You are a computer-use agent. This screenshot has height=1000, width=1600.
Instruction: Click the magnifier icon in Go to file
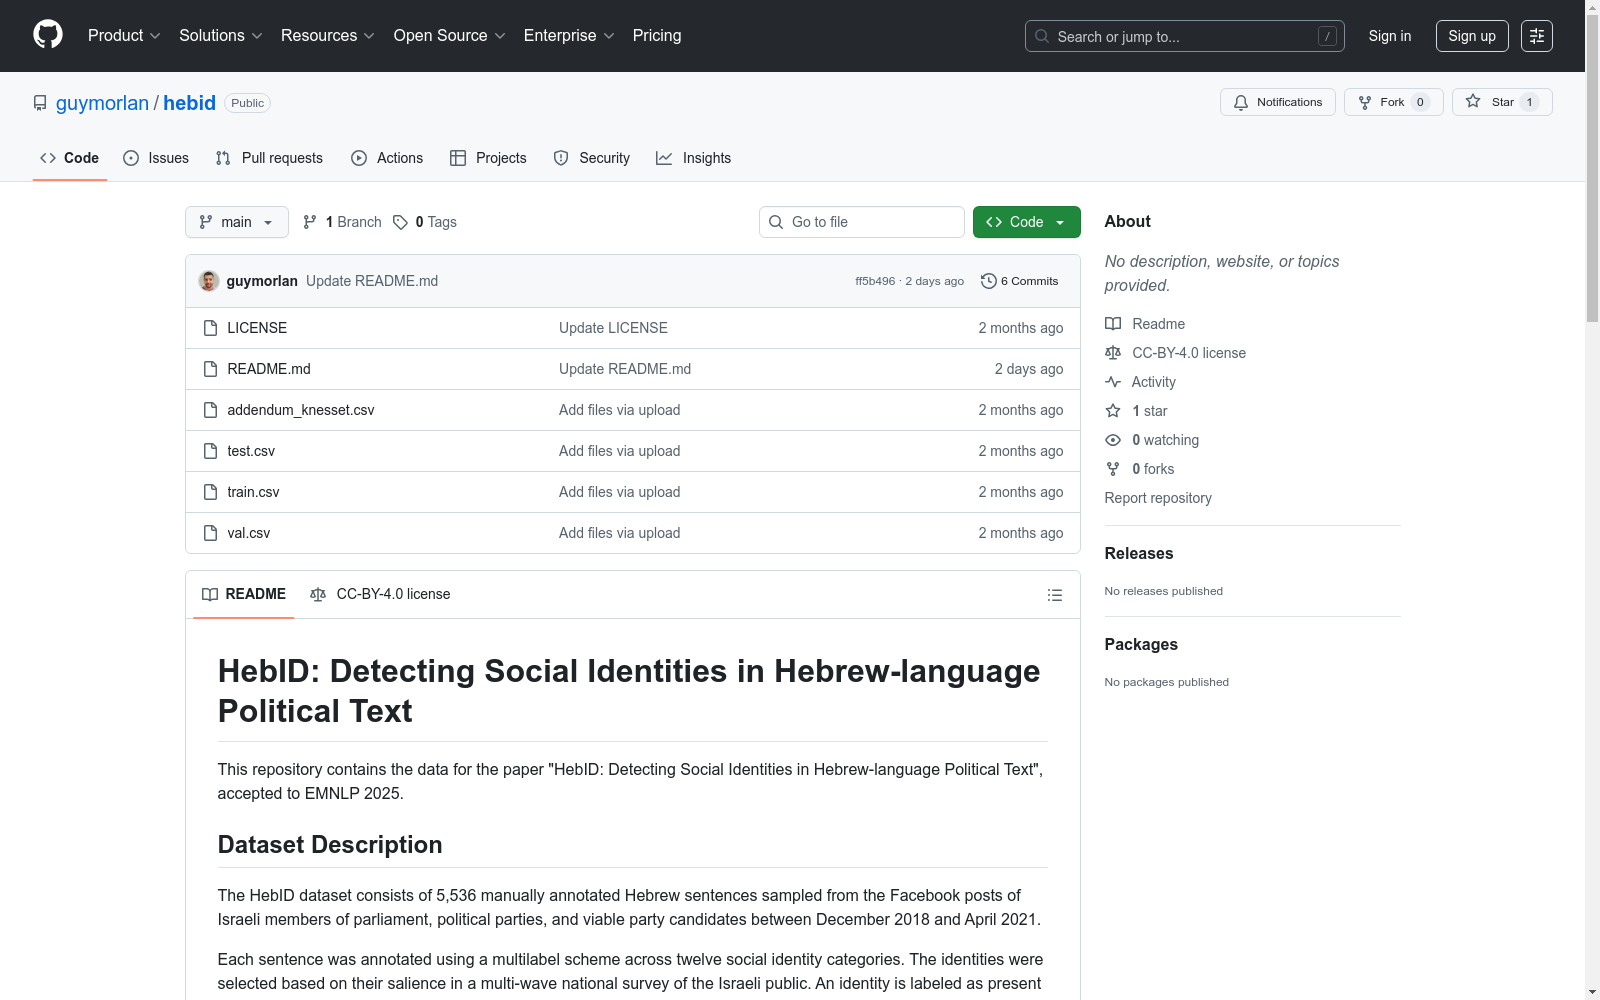click(x=776, y=222)
